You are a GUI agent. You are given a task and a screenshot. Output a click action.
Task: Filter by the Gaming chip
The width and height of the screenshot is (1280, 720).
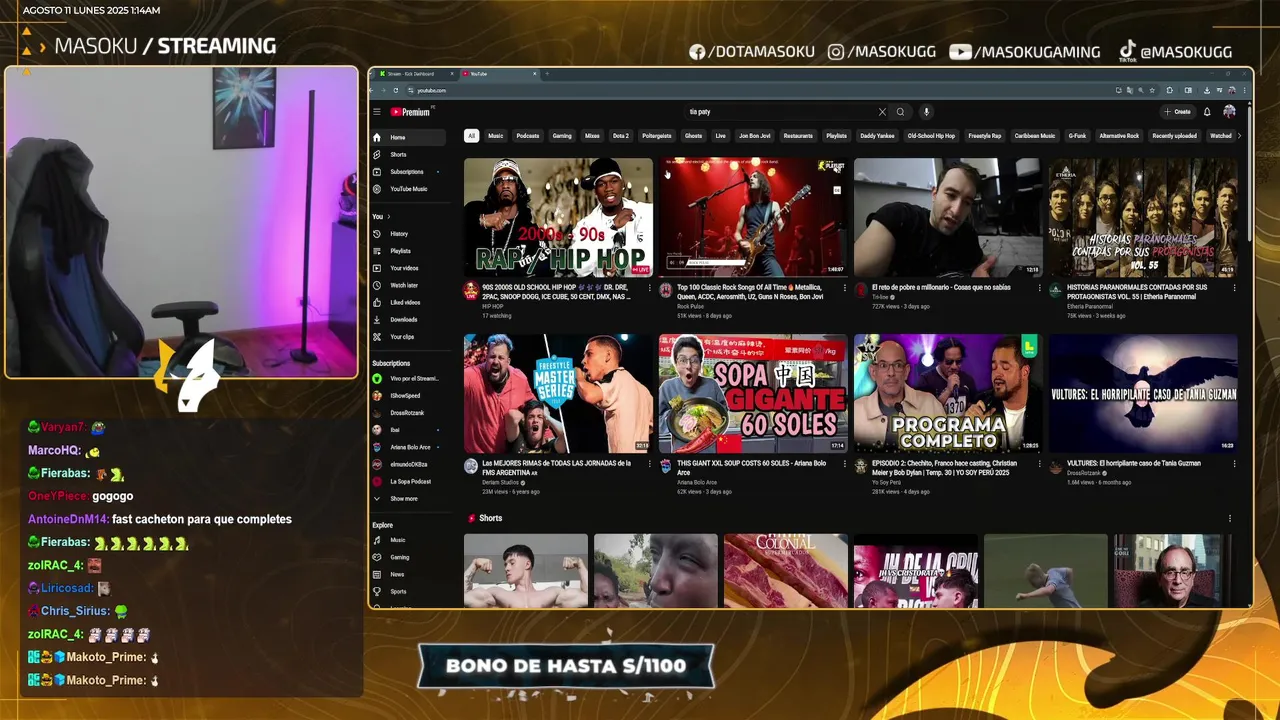(562, 136)
